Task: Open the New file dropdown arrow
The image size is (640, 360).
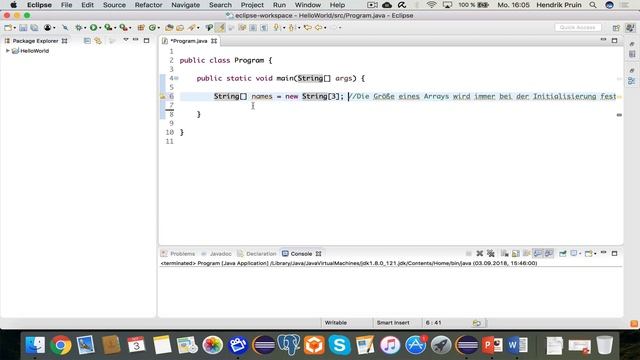Action: pyautogui.click(x=14, y=28)
